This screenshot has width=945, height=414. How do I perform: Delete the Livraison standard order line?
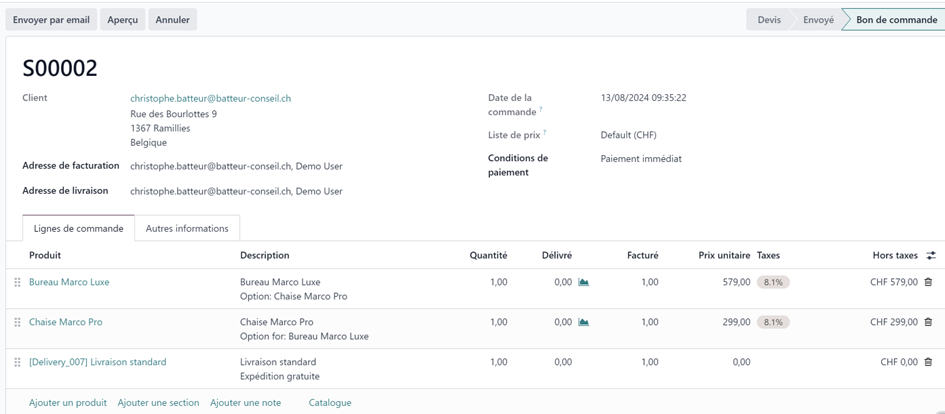[928, 362]
